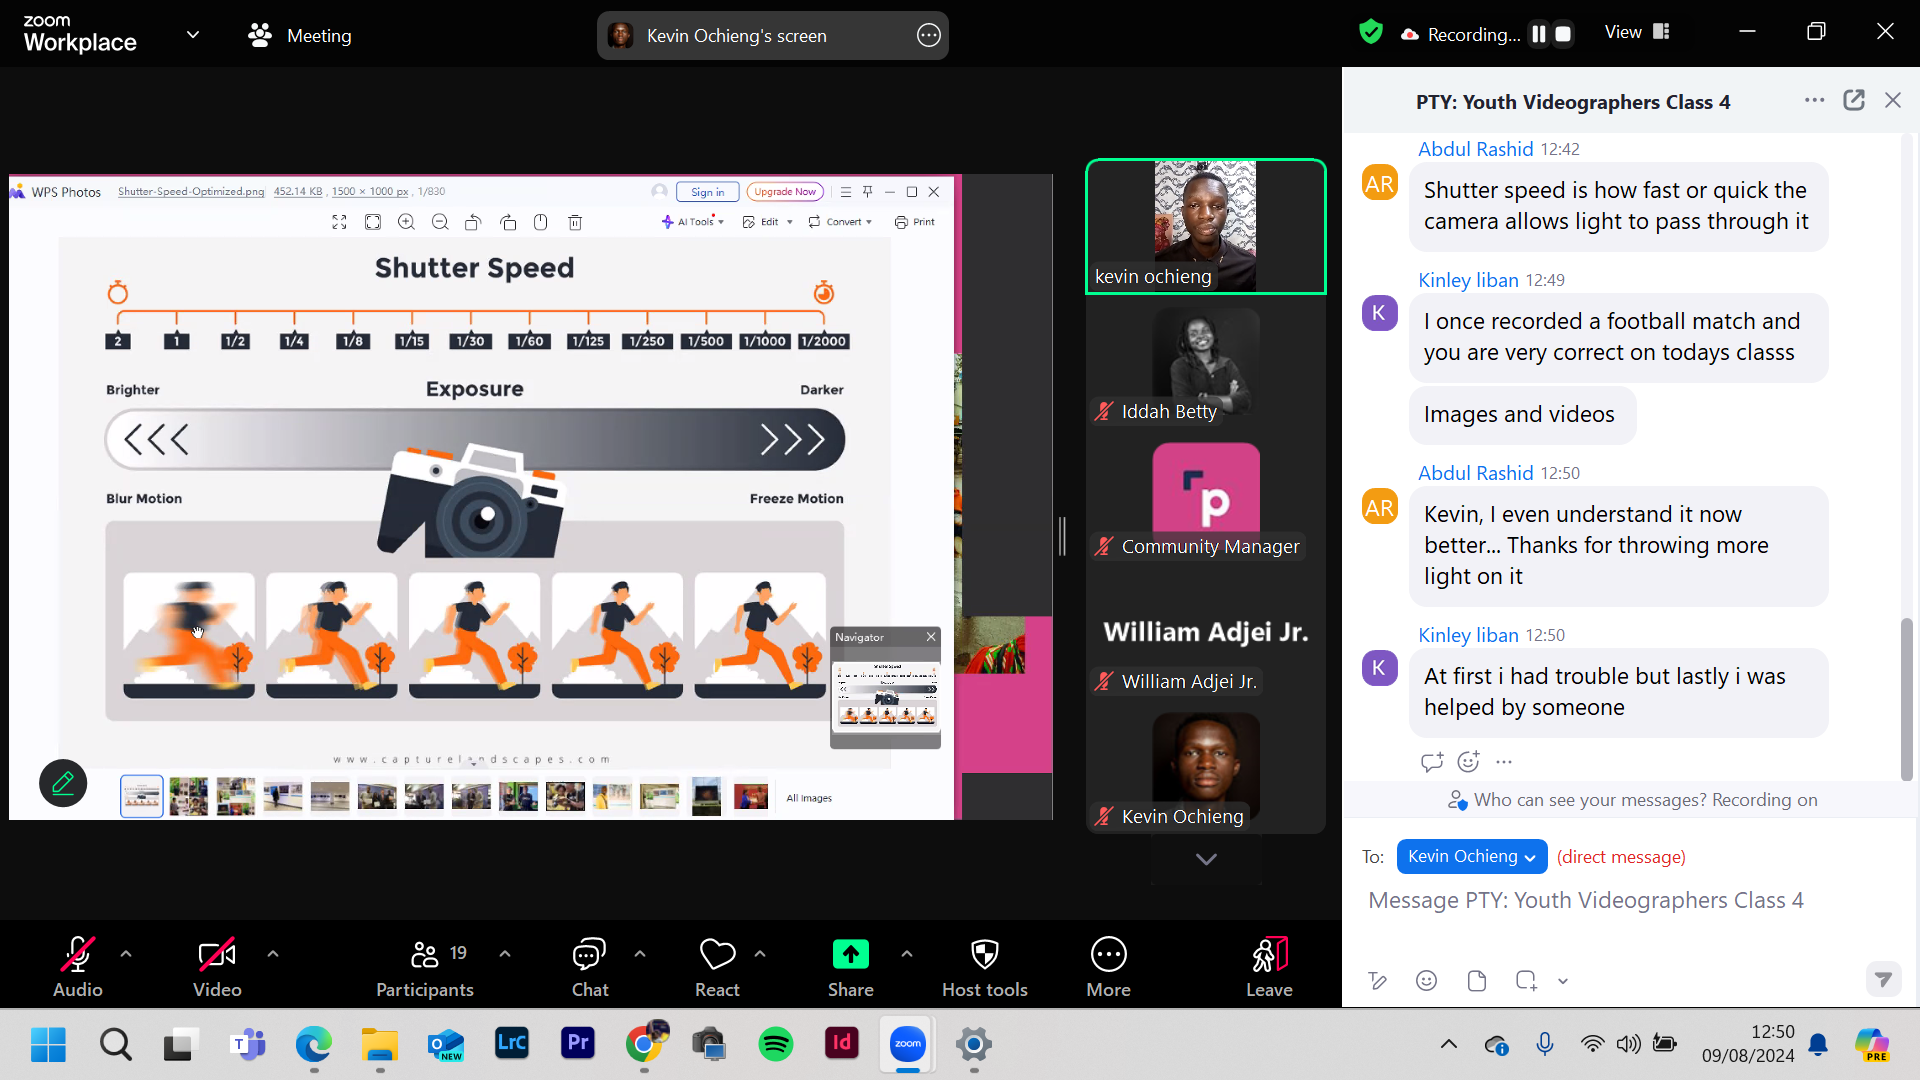The image size is (1920, 1080).
Task: Open the View layout menu
Action: pyautogui.click(x=1637, y=32)
